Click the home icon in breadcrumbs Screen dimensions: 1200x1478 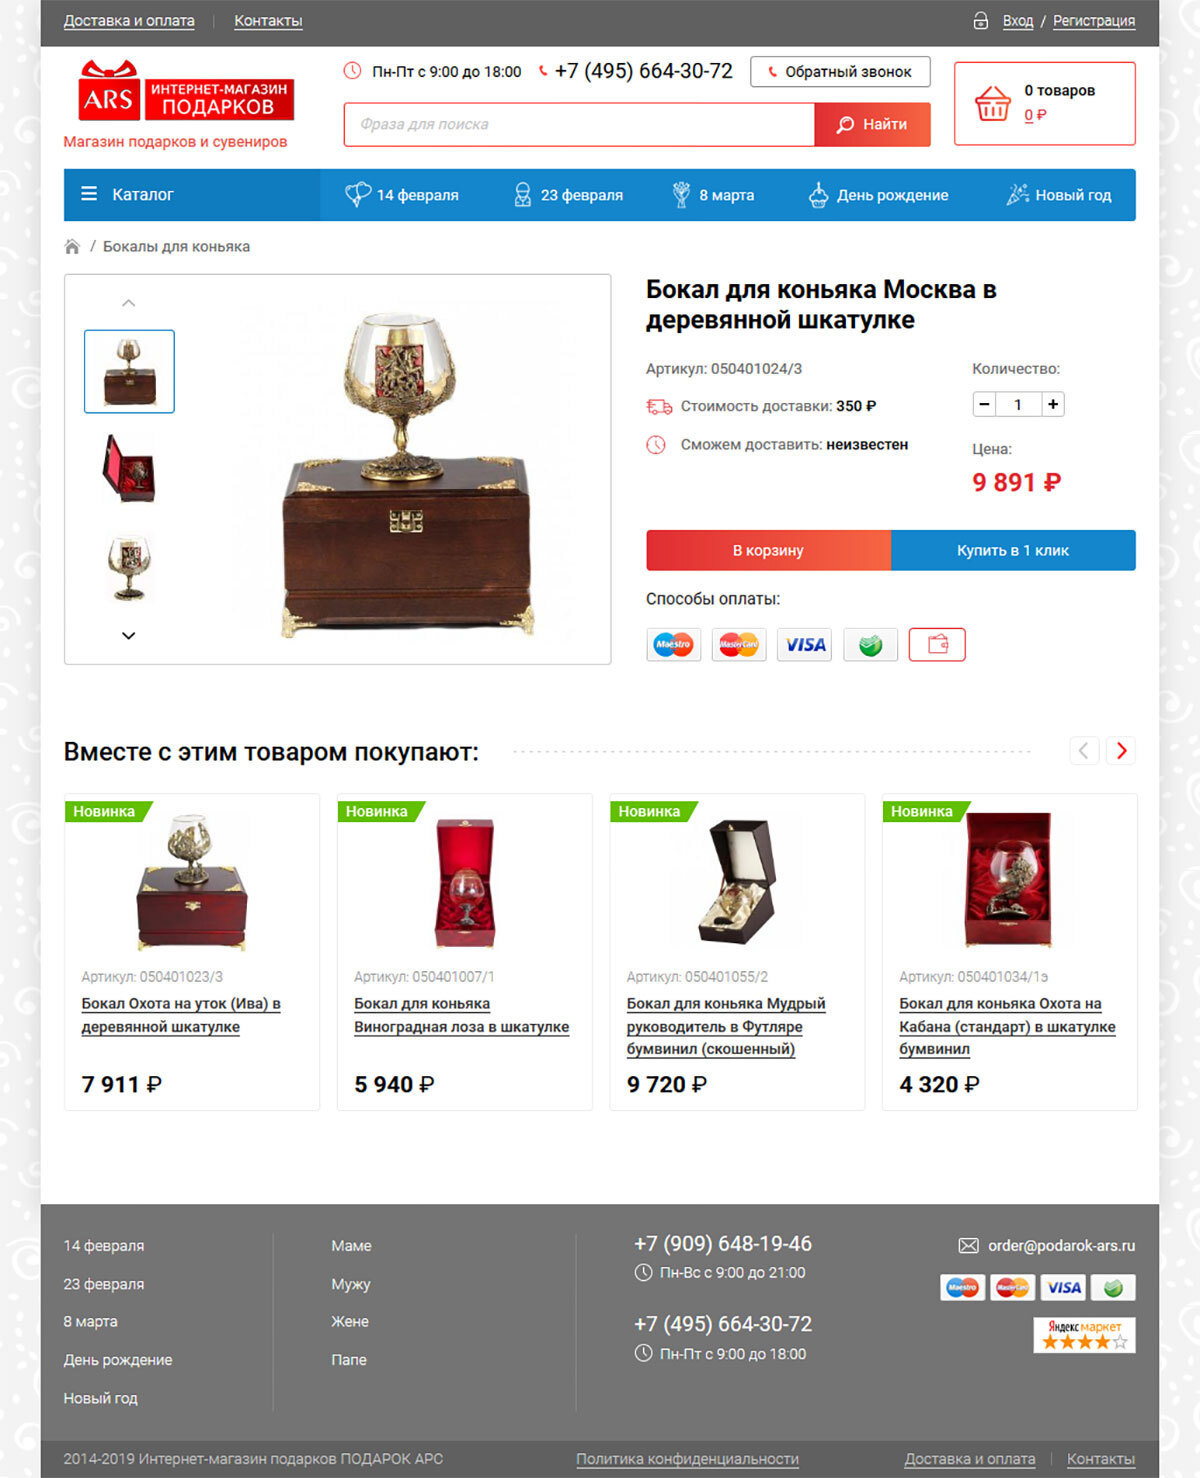point(72,246)
